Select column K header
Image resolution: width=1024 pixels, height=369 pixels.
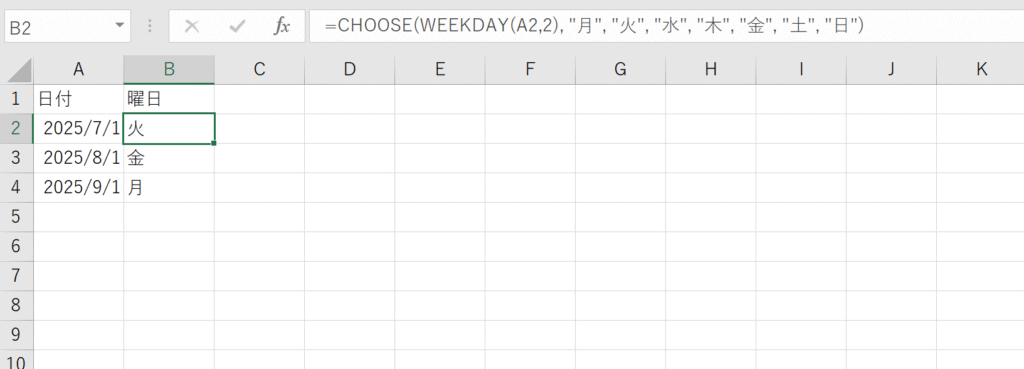(982, 69)
